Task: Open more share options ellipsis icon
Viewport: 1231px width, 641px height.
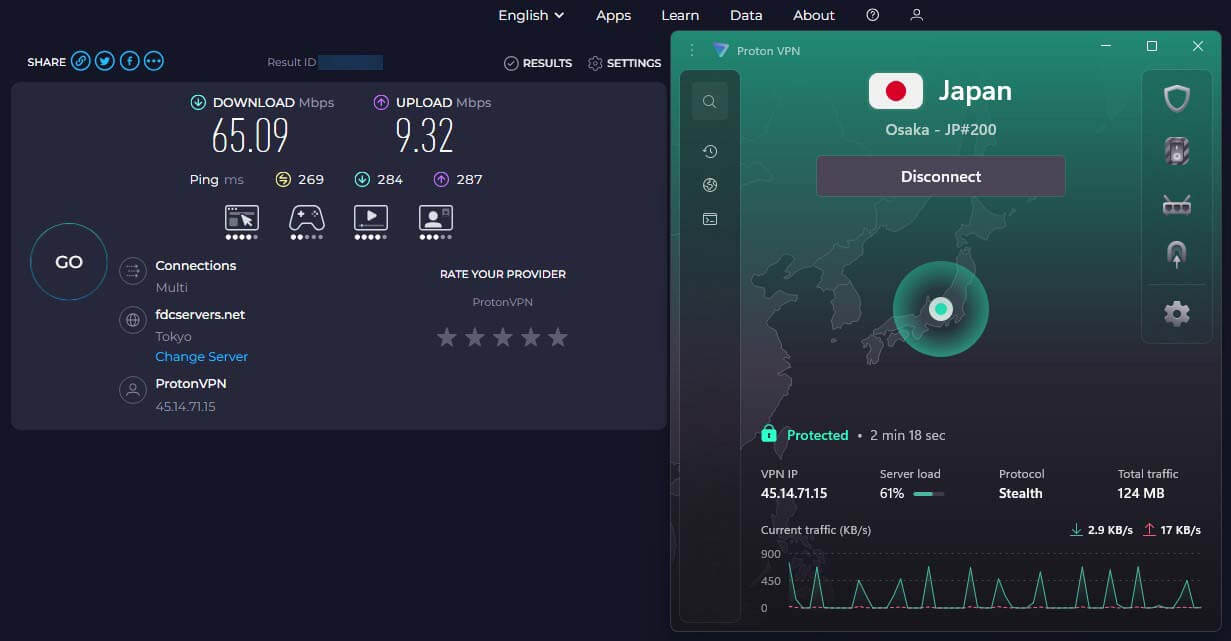Action: click(153, 61)
